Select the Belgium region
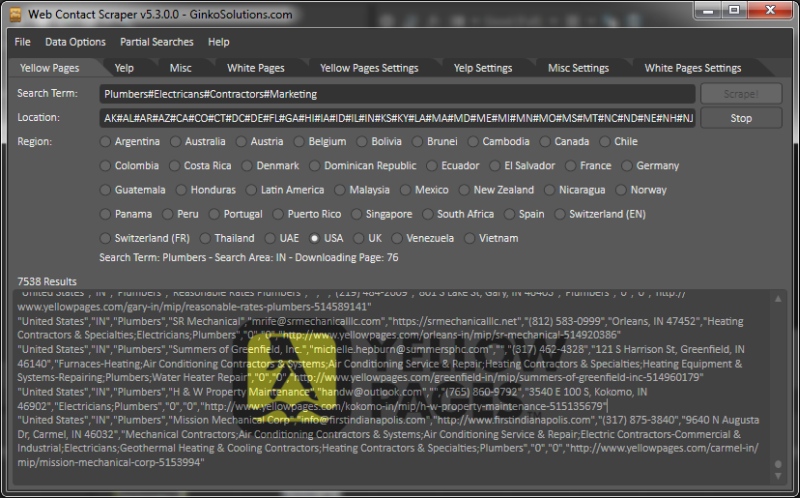Image resolution: width=800 pixels, height=498 pixels. [320, 141]
